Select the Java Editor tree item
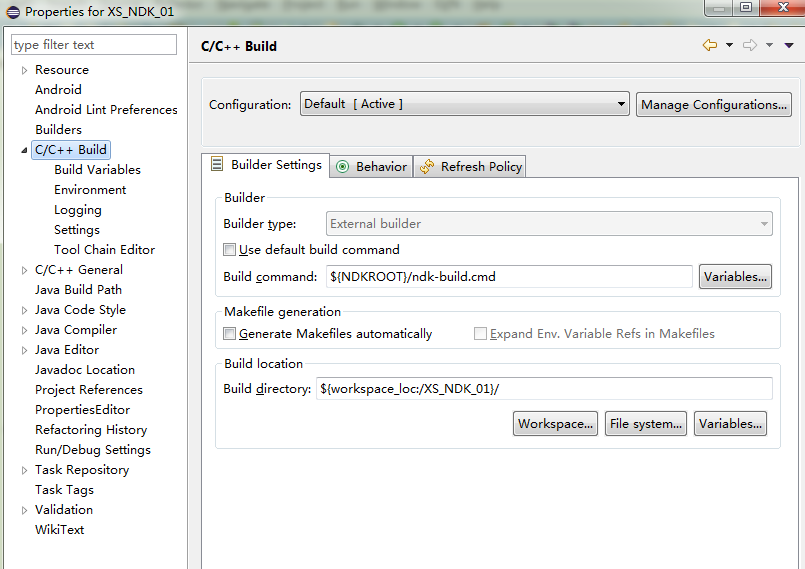The width and height of the screenshot is (805, 569). [x=67, y=350]
